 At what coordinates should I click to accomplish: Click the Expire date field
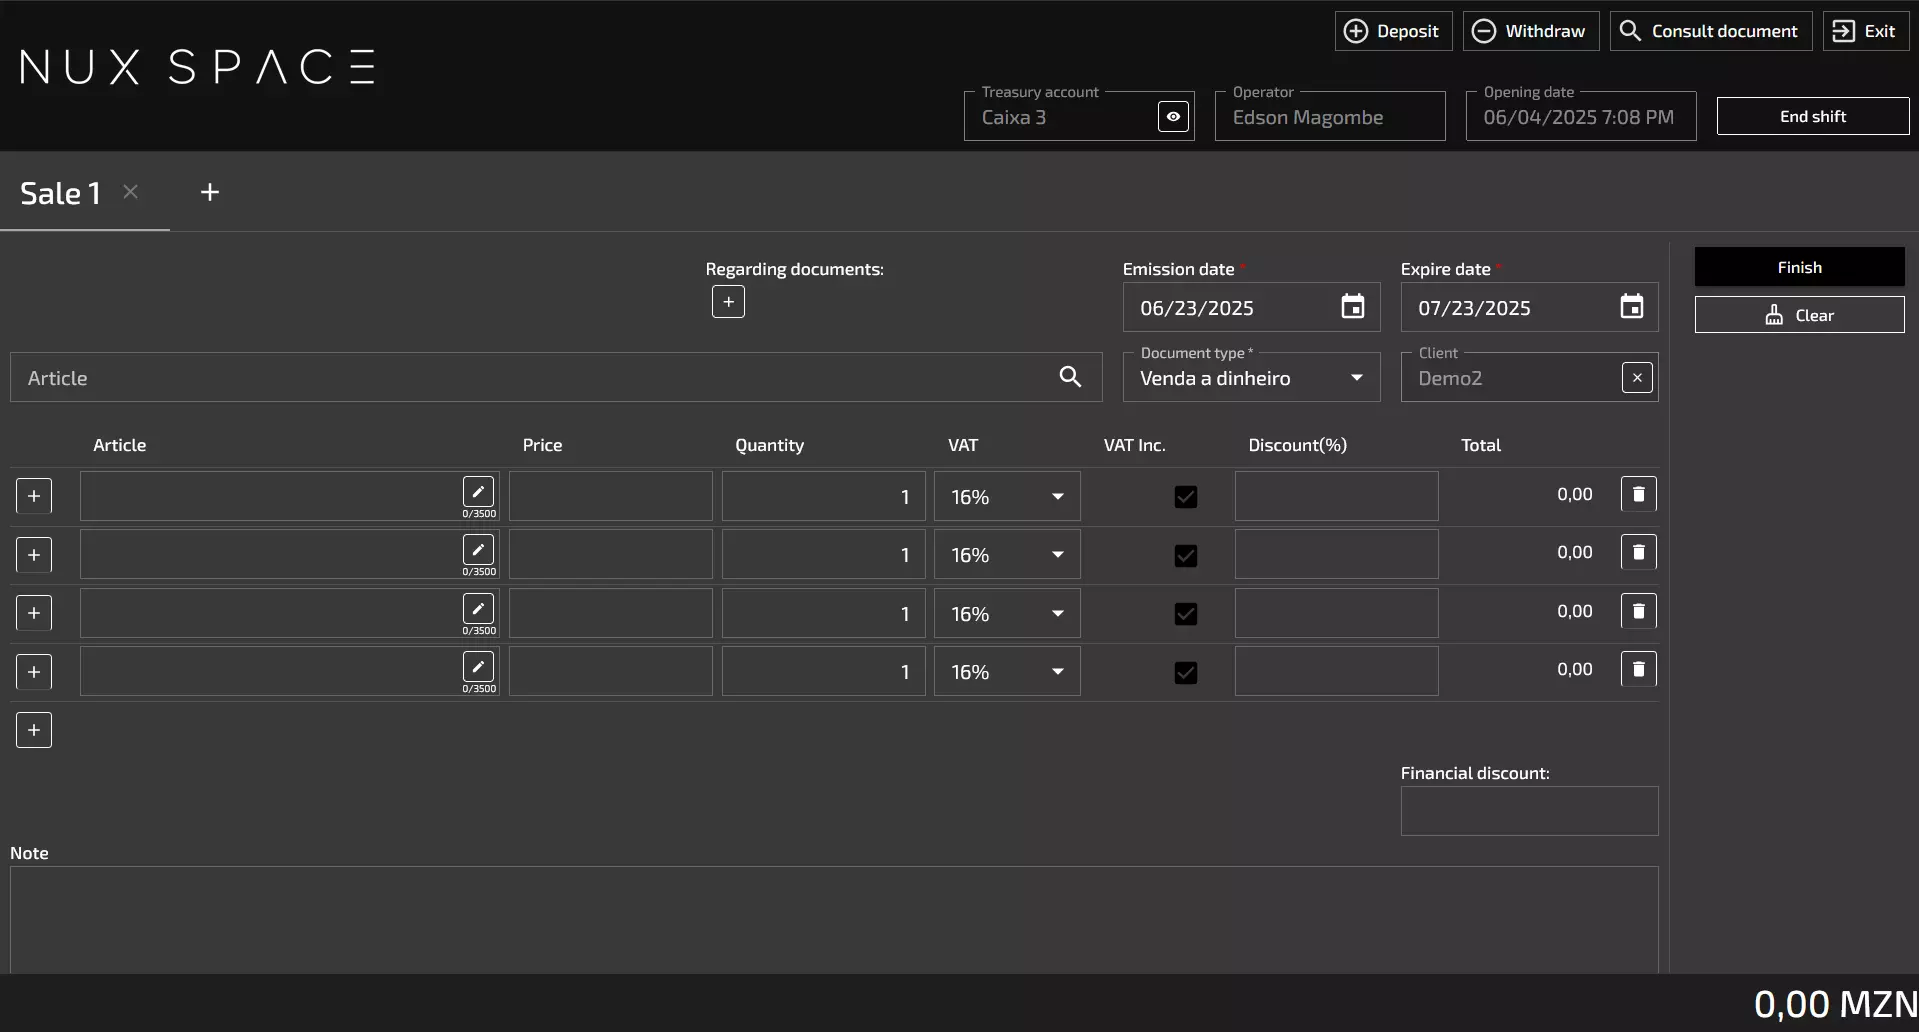coord(1529,307)
